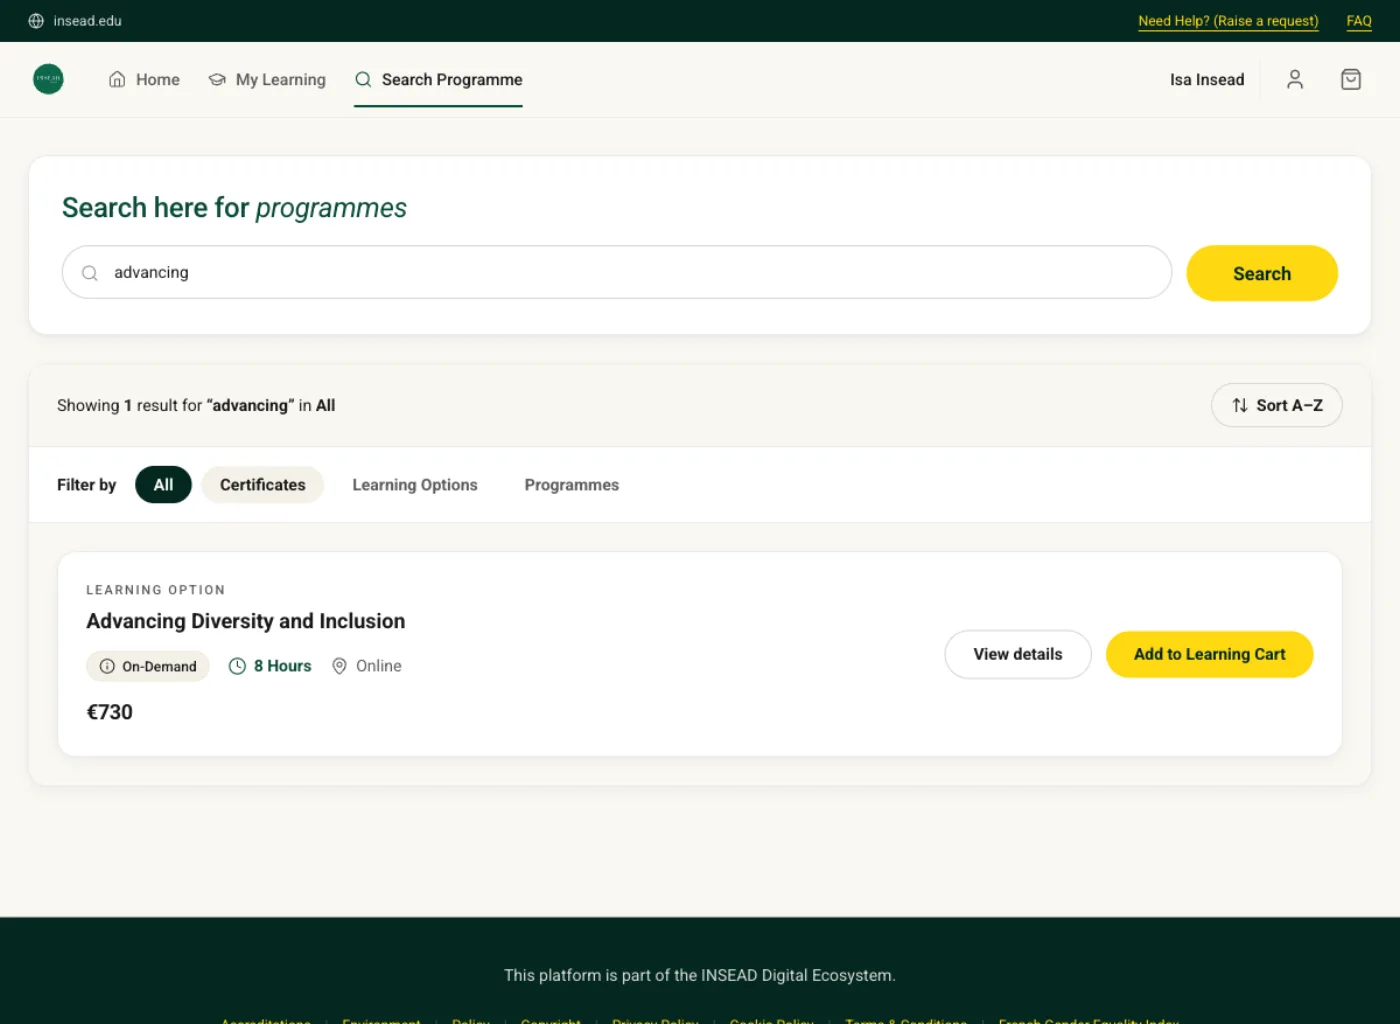The width and height of the screenshot is (1400, 1024).
Task: View details of Advancing Diversity and Inclusion
Action: [1018, 654]
